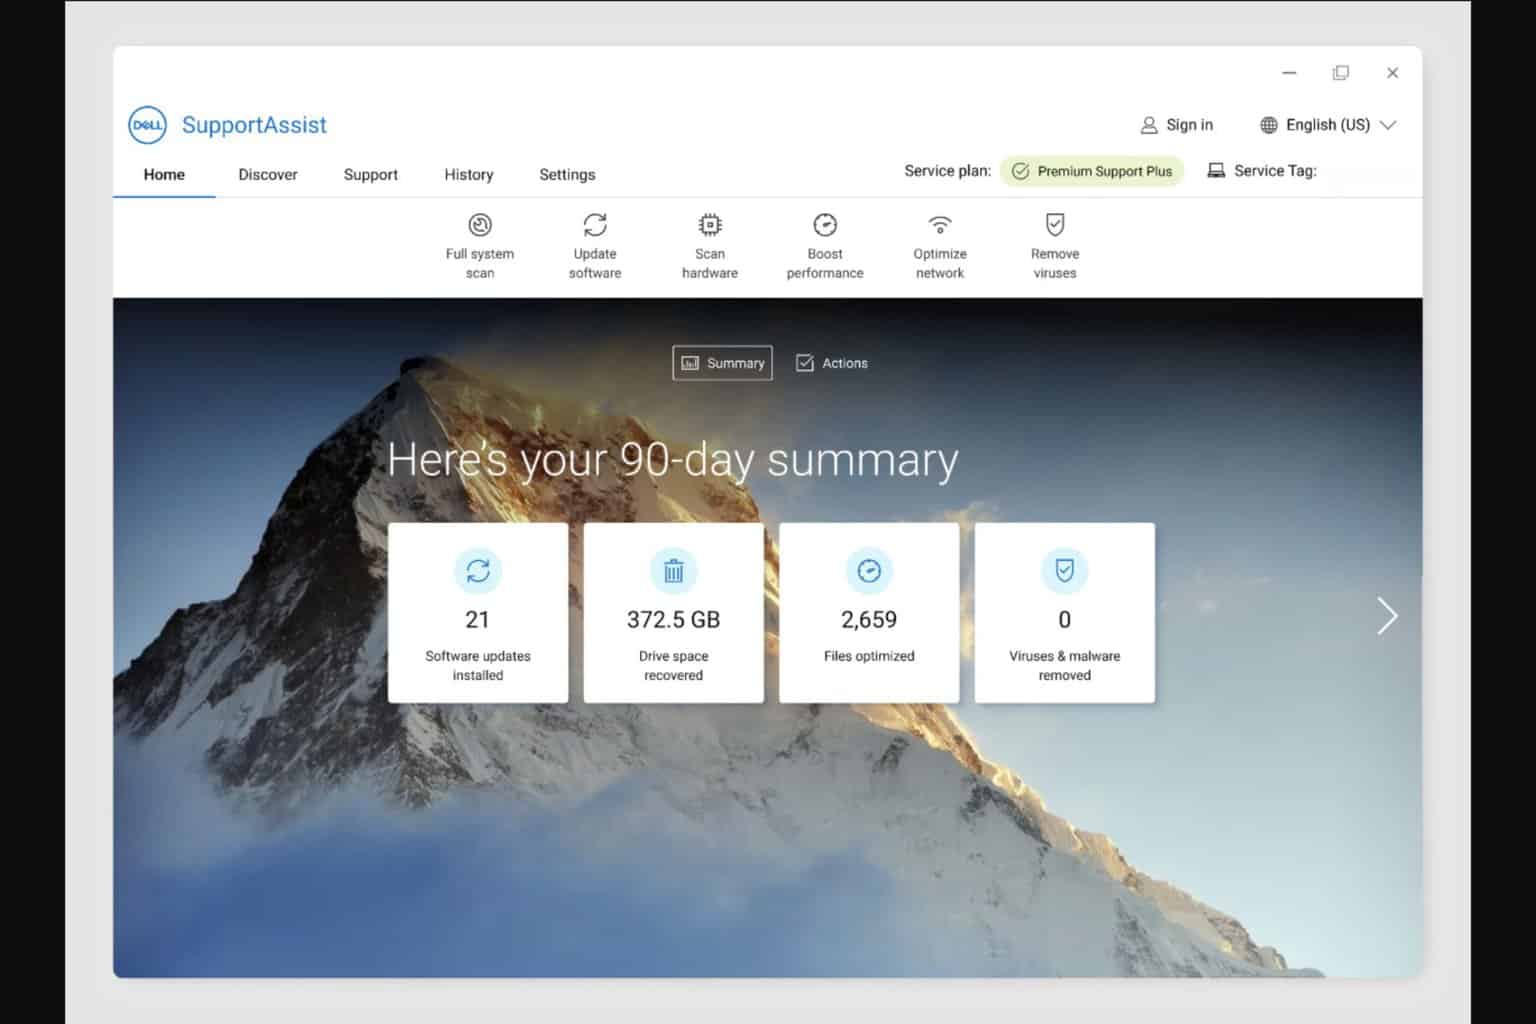Click the Dell logo icon
Viewport: 1536px width, 1024px height.
(148, 125)
